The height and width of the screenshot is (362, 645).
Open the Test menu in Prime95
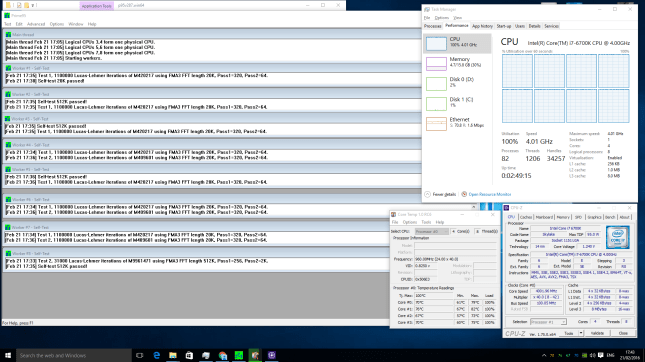coord(7,24)
